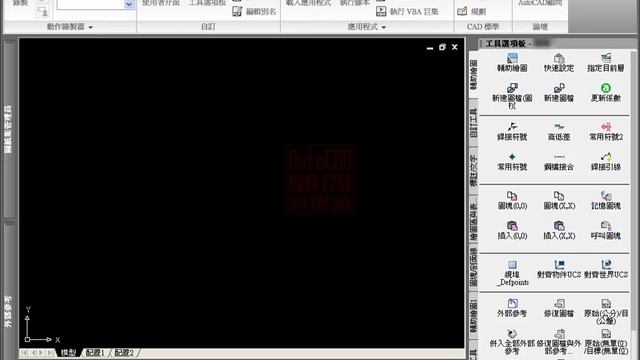The image size is (640, 360).
Task: Pick the 常用符號2 tool
Action: tap(606, 132)
